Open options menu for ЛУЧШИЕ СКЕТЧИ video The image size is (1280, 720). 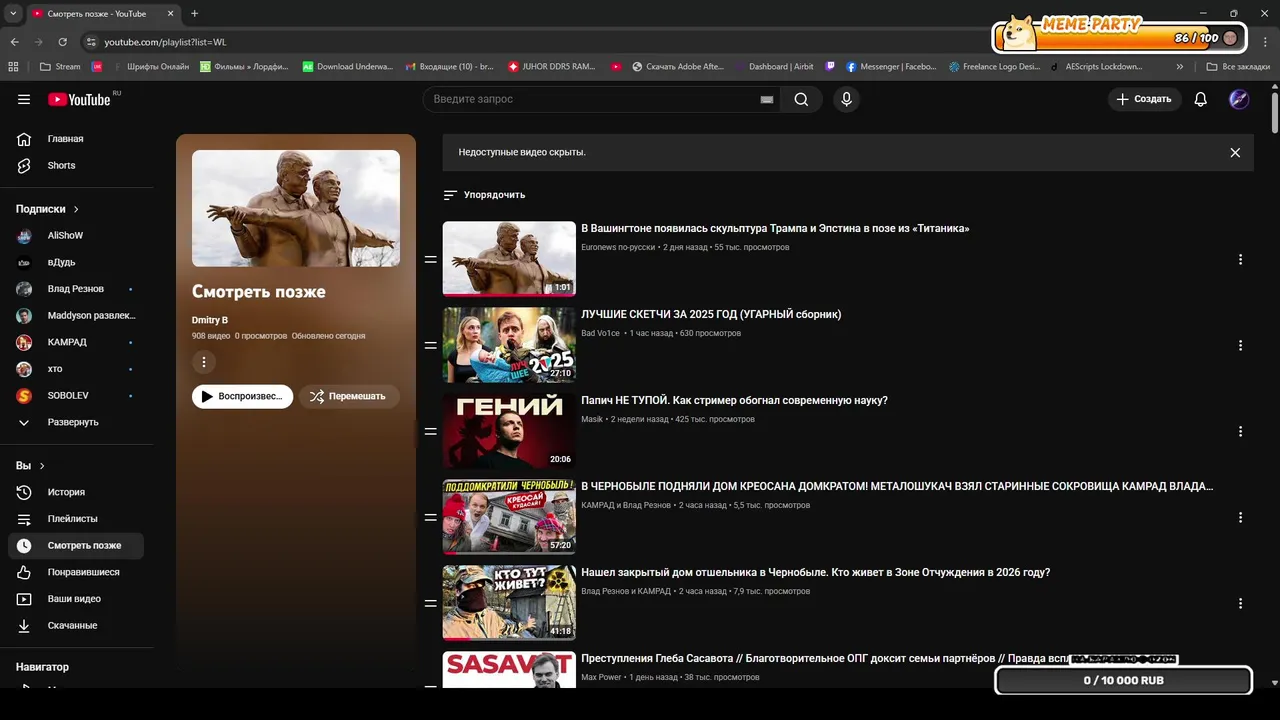[x=1240, y=345]
